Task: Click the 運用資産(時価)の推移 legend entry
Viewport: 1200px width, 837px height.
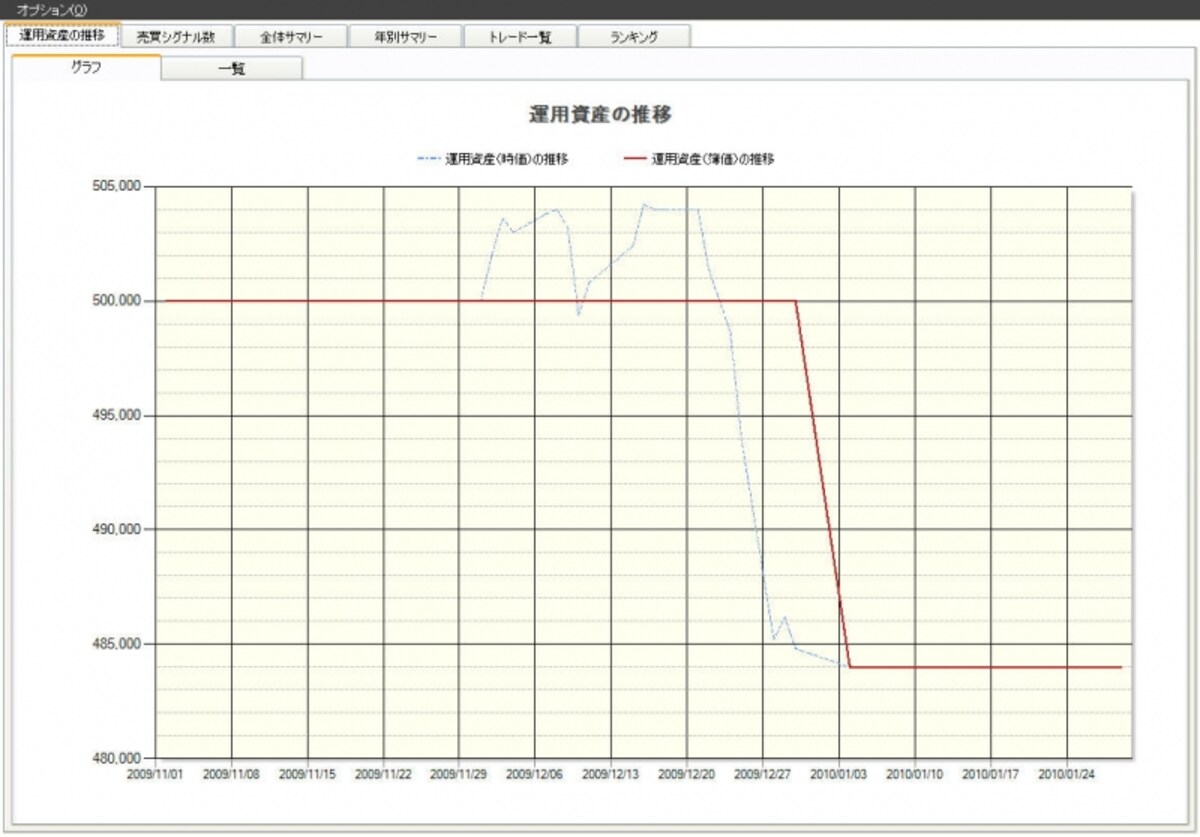Action: [x=507, y=158]
